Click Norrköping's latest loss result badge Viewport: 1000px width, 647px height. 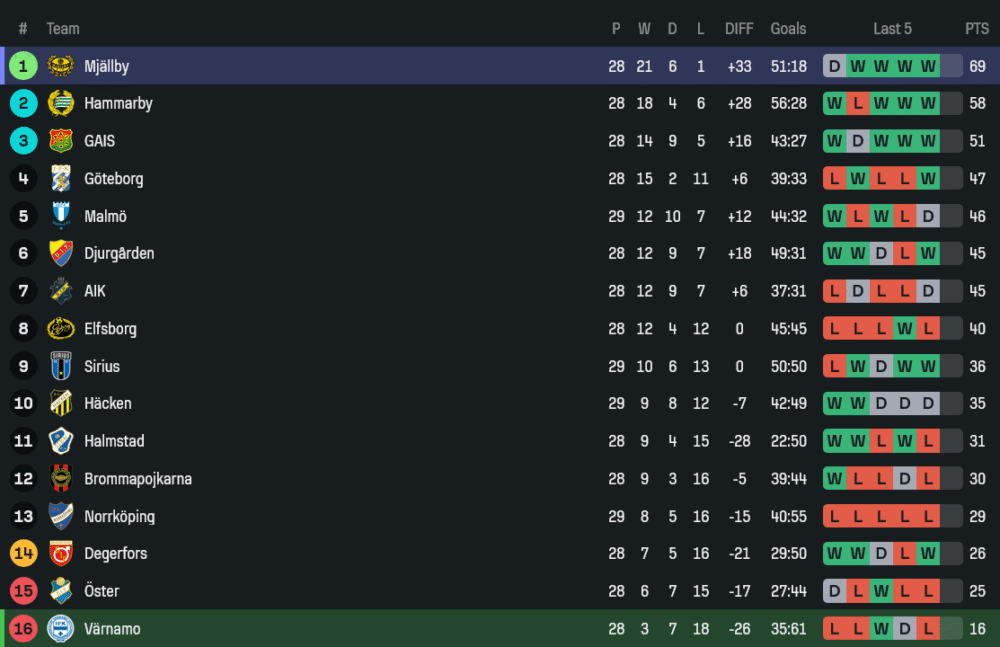pyautogui.click(x=928, y=516)
